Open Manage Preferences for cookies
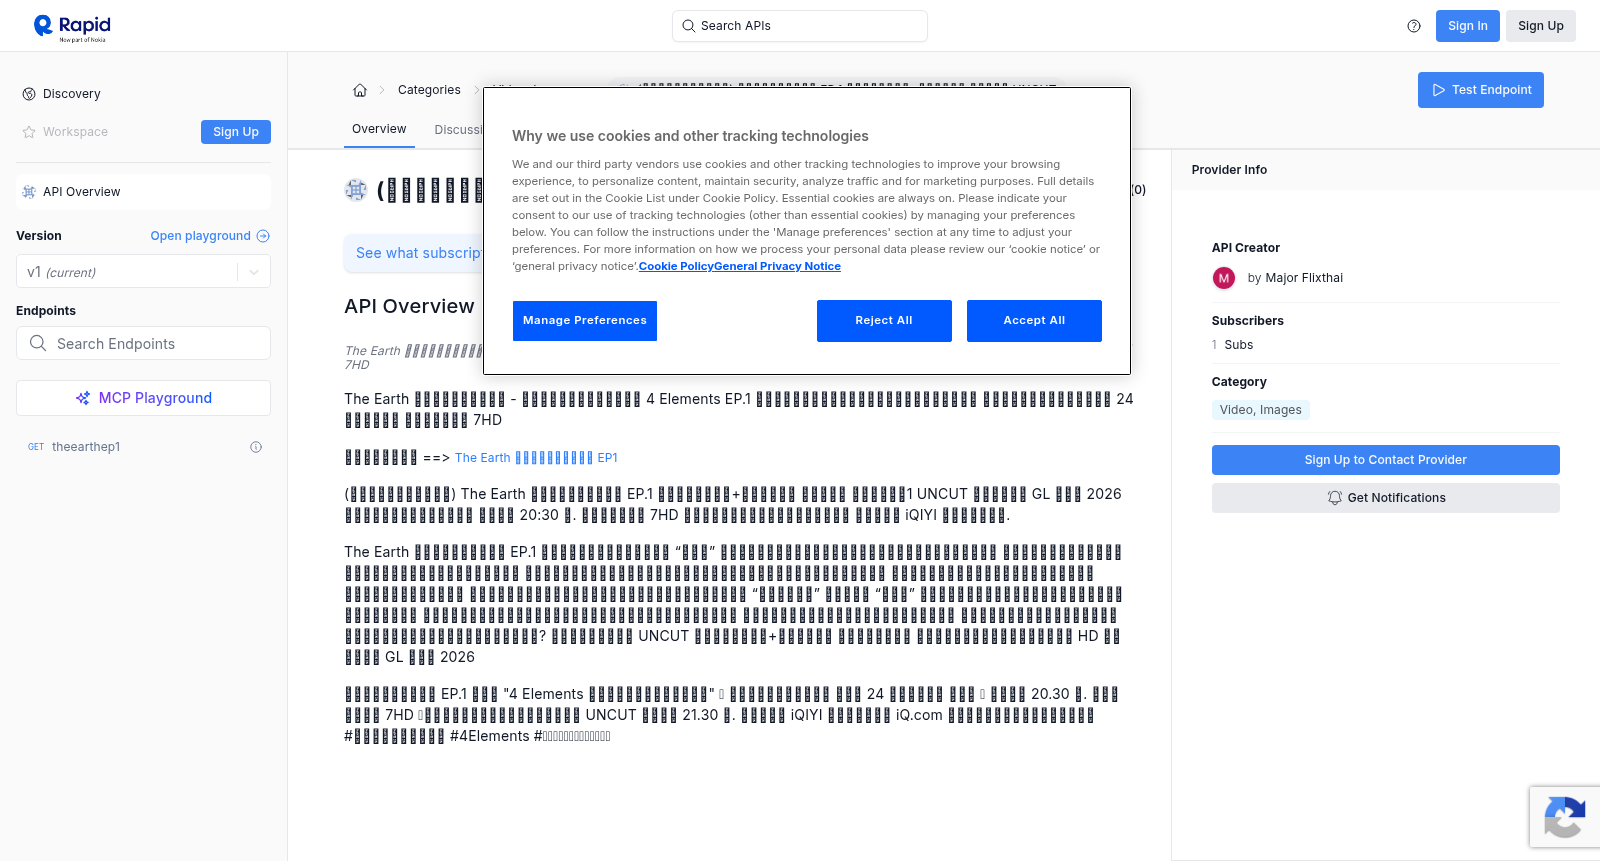Viewport: 1600px width, 861px height. (x=585, y=321)
